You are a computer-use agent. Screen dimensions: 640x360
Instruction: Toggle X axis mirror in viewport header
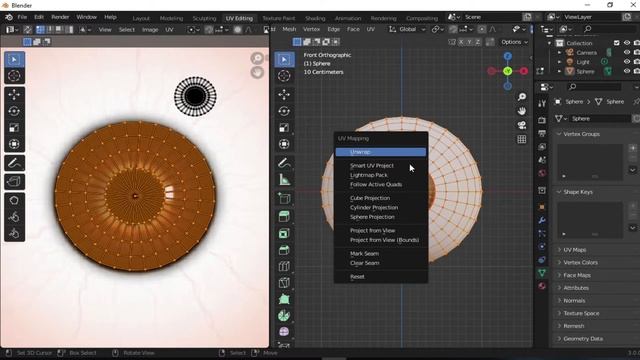tap(461, 42)
